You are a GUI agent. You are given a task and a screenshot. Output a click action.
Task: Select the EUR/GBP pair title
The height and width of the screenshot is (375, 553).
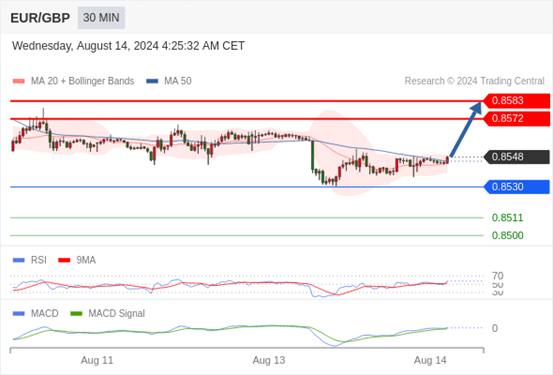pos(40,18)
